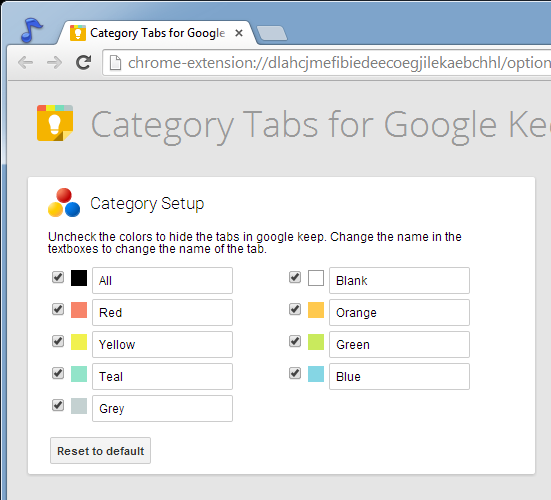The width and height of the screenshot is (551, 500).
Task: Edit the Blank tab name textbox
Action: click(399, 280)
